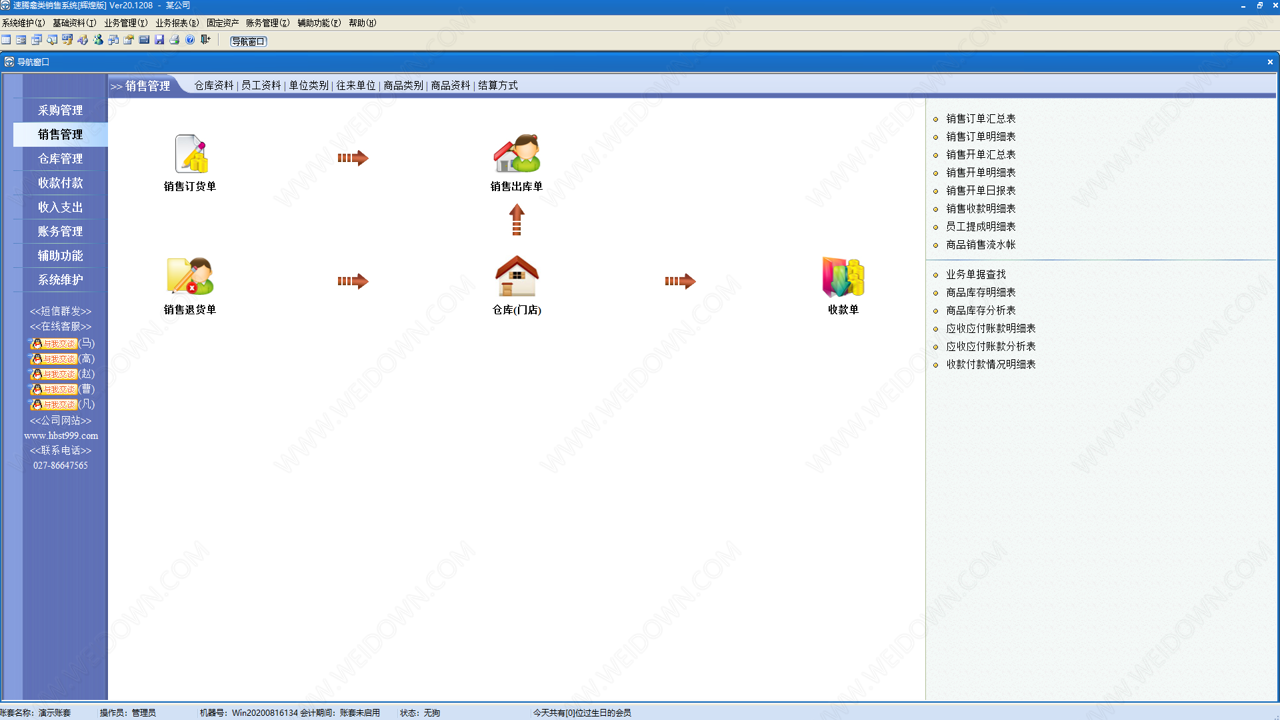Open the 基础资料 menu

click(75, 22)
